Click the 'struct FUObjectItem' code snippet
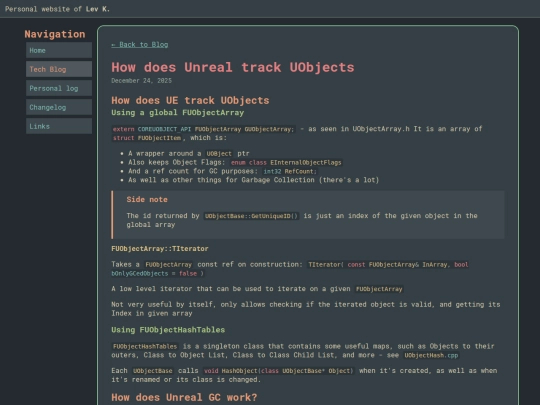 pyautogui.click(x=147, y=138)
